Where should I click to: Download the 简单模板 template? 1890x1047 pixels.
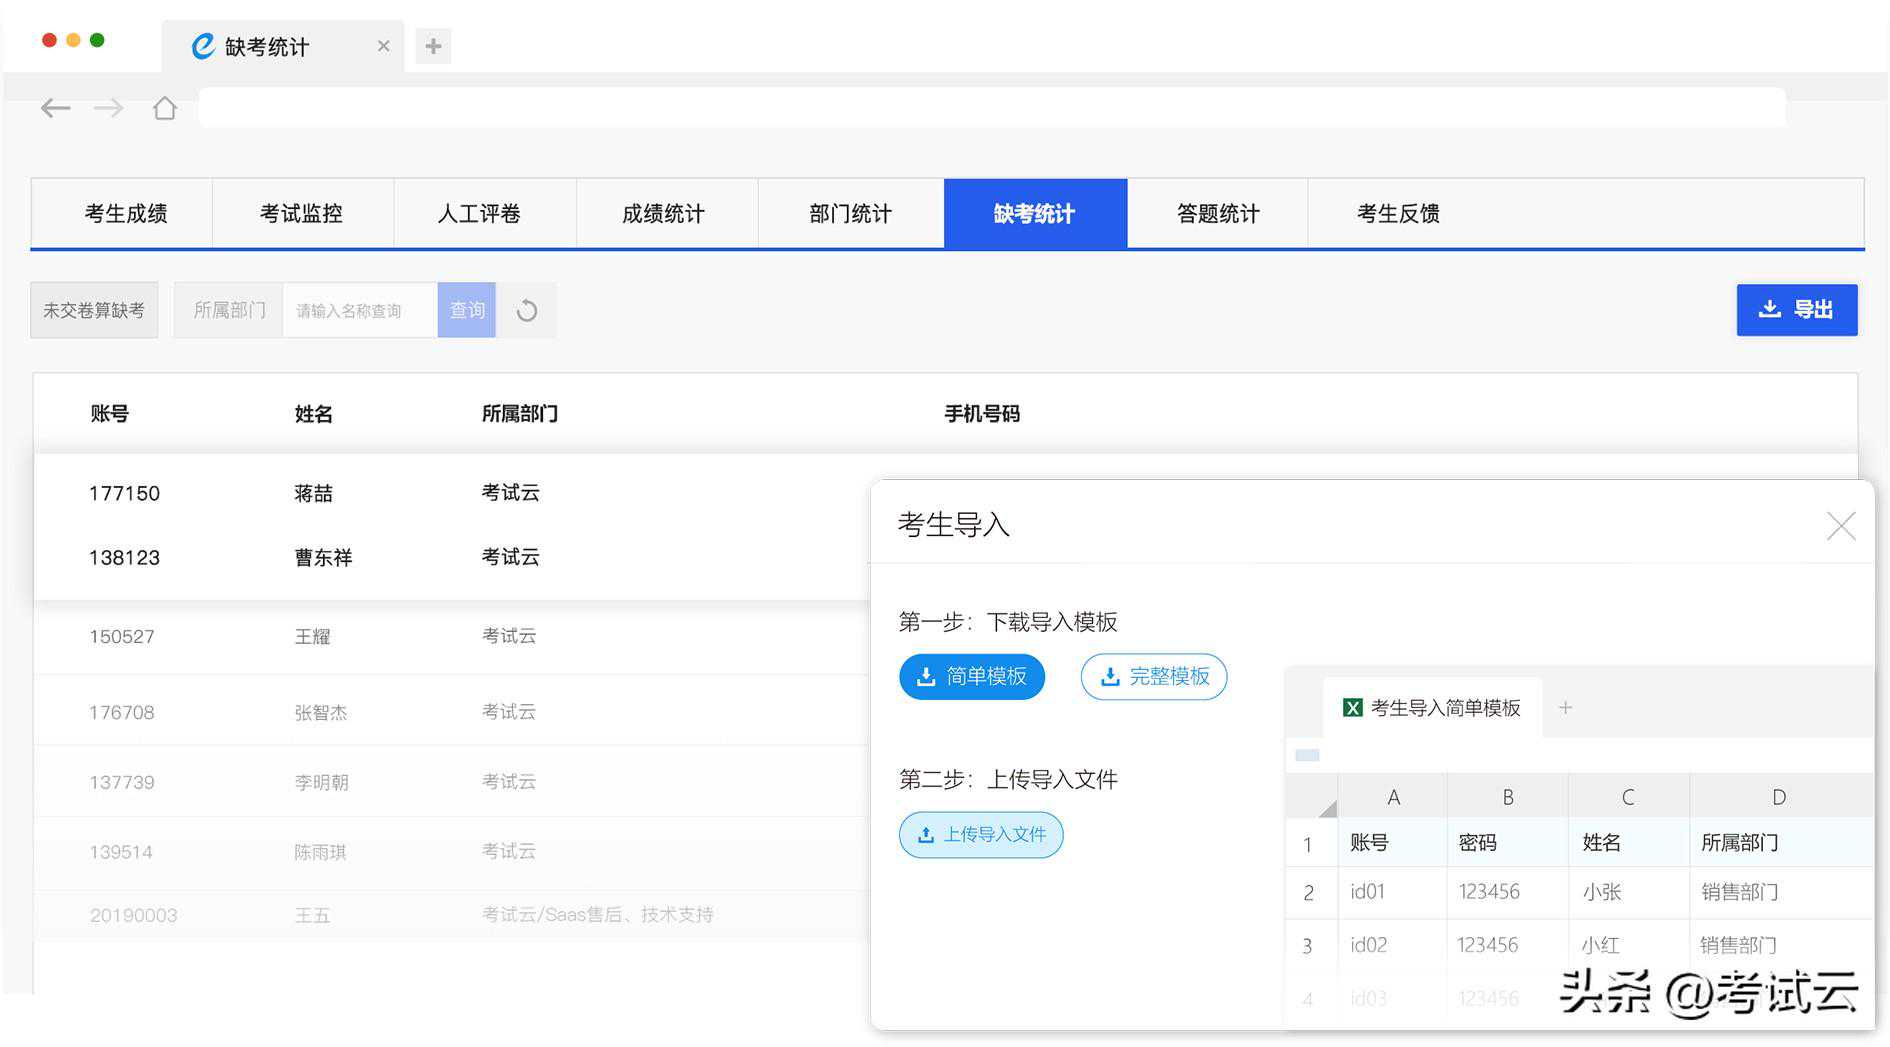[x=971, y=677]
